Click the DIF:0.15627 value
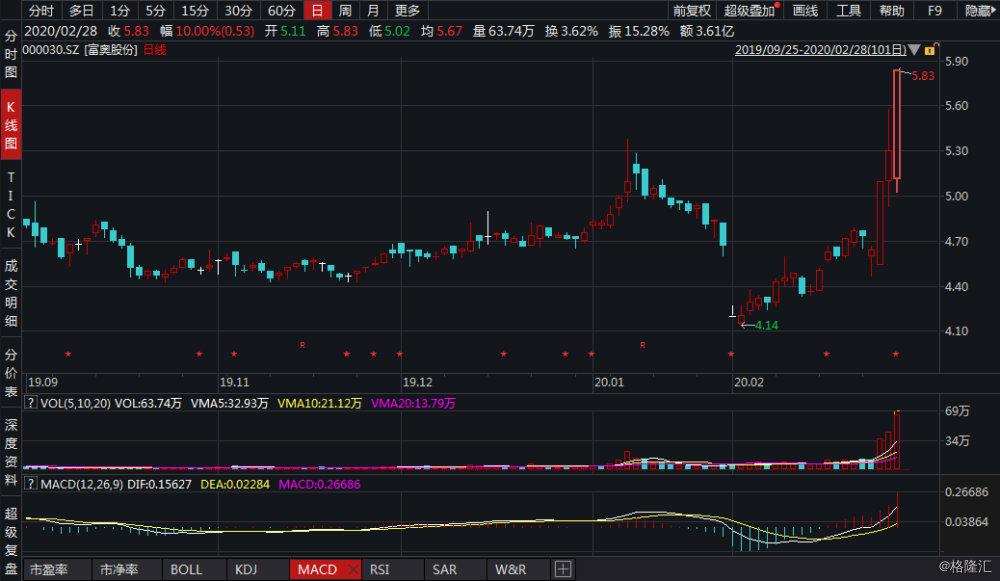This screenshot has width=1000, height=581. 159,484
